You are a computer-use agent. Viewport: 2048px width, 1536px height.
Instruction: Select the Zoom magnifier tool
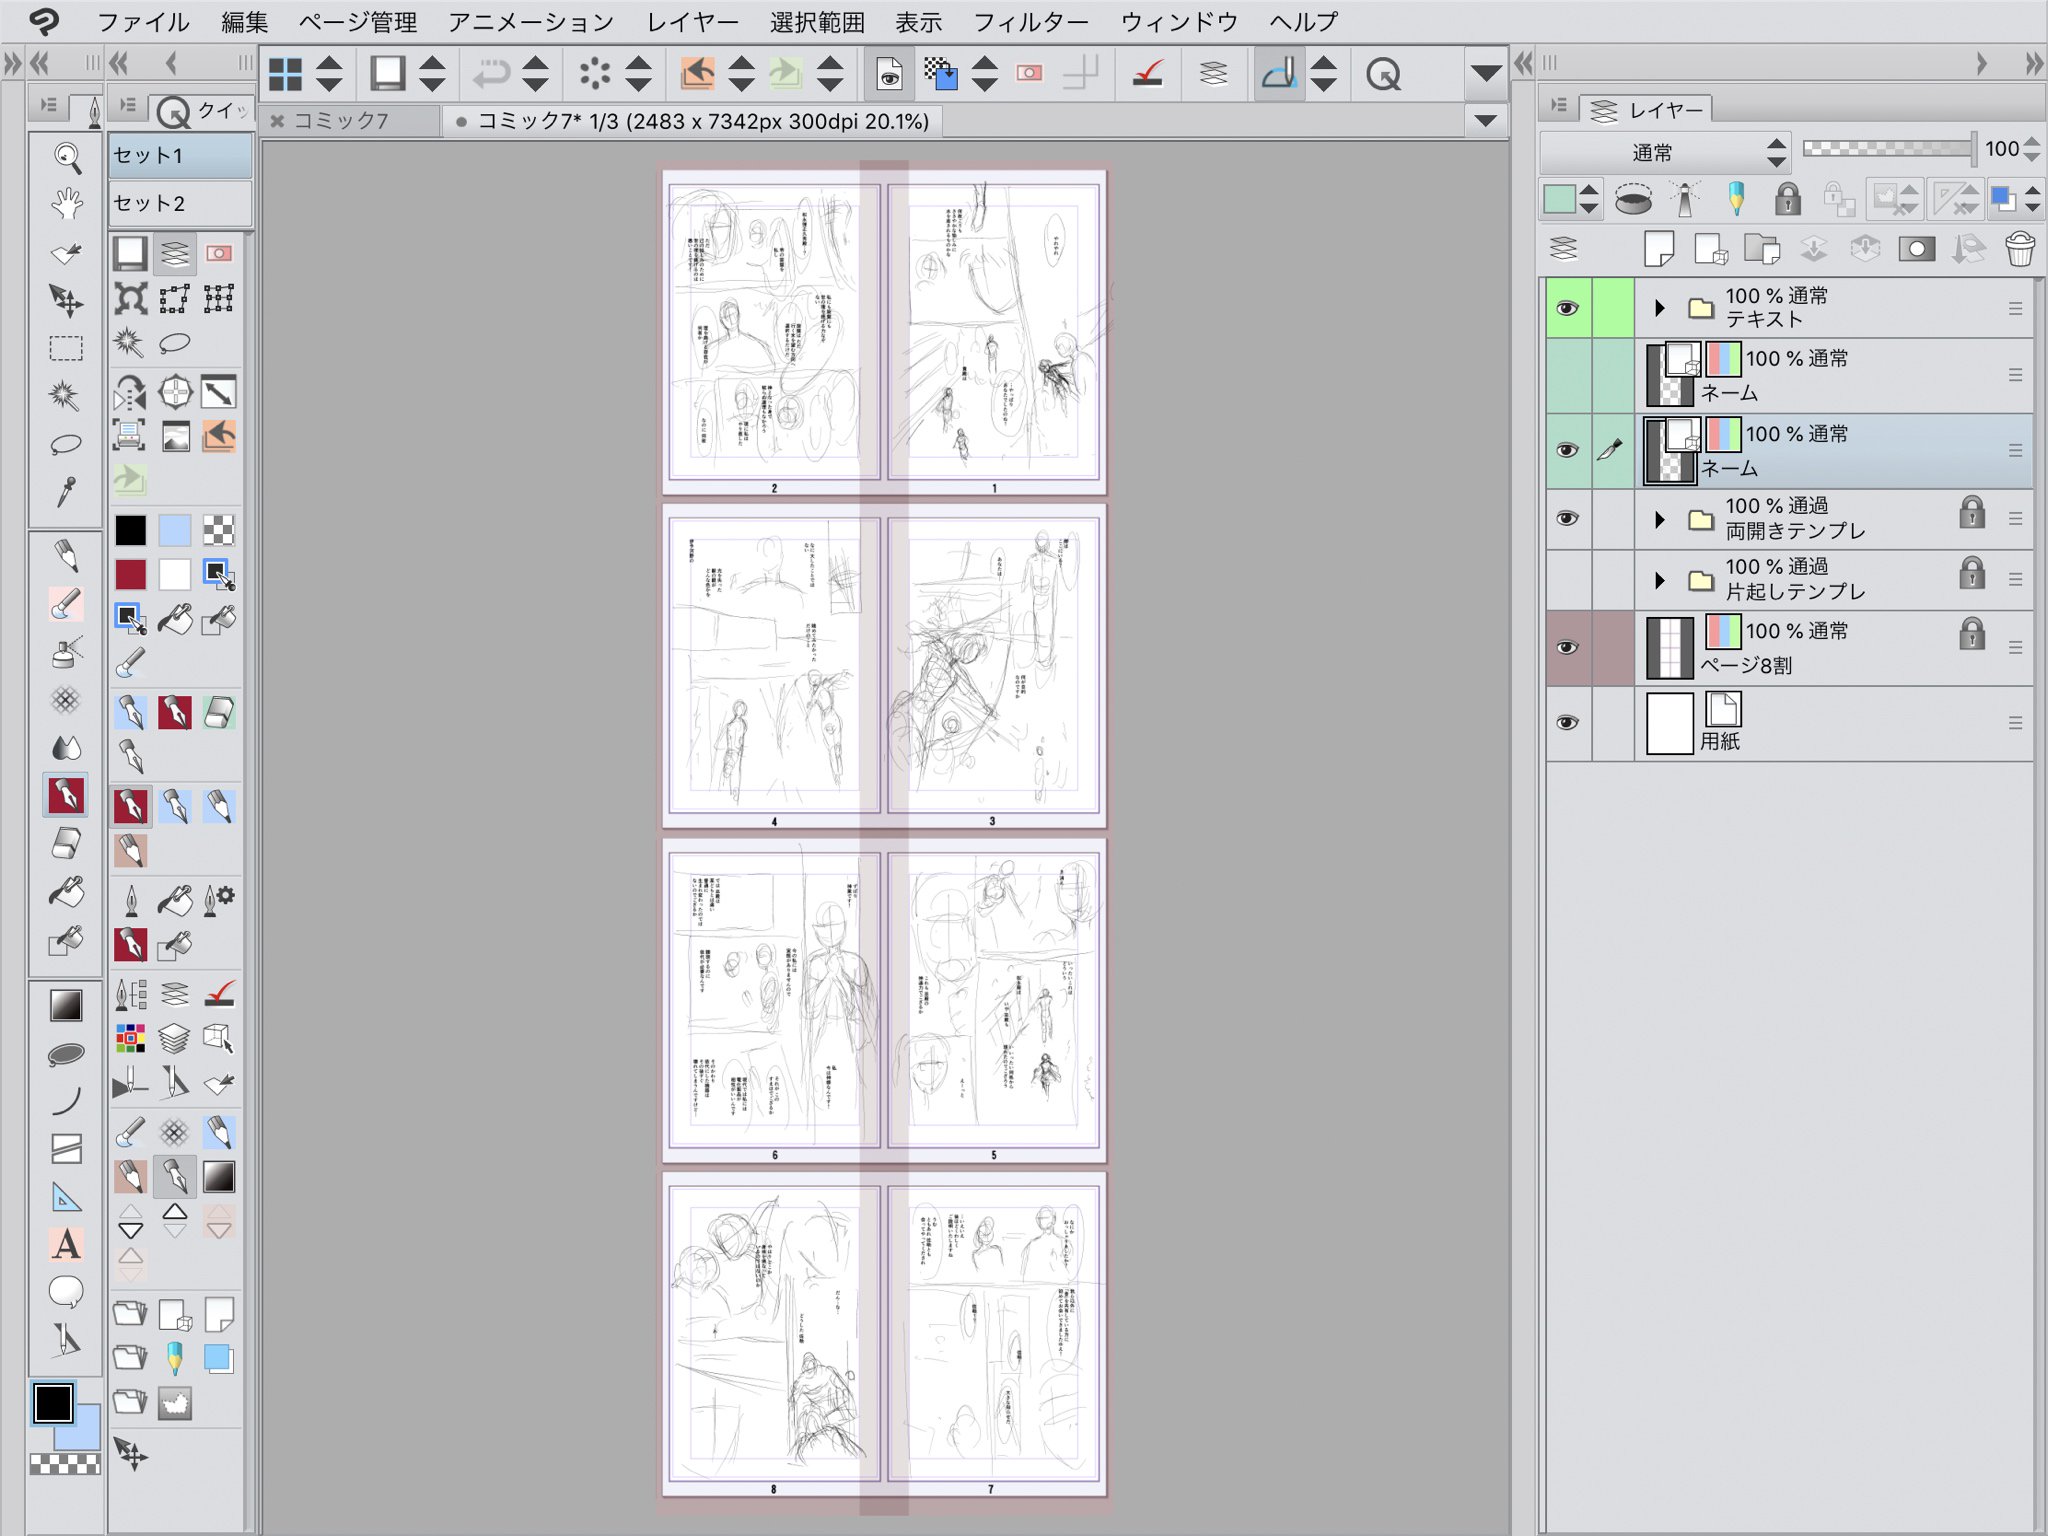66,157
